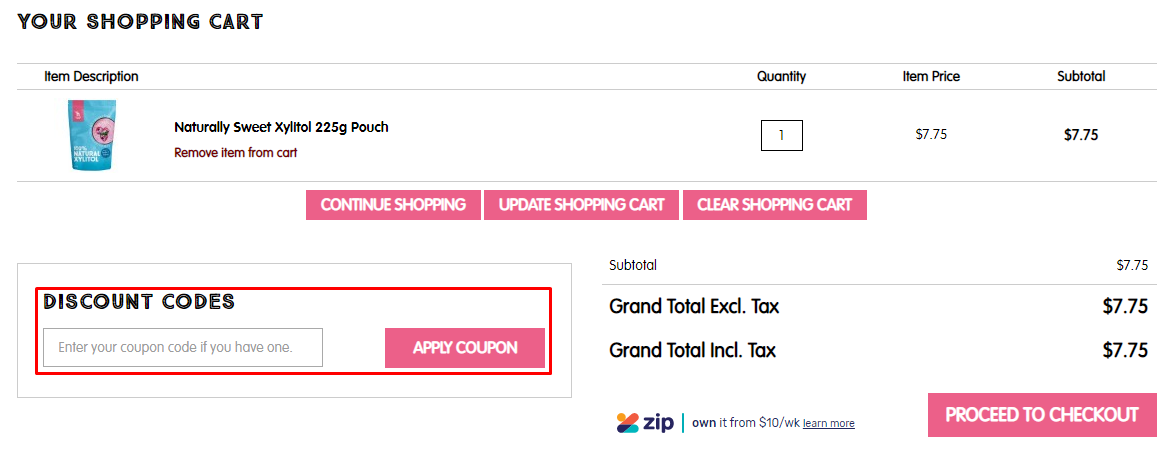Click the Item Price column header

pyautogui.click(x=931, y=76)
